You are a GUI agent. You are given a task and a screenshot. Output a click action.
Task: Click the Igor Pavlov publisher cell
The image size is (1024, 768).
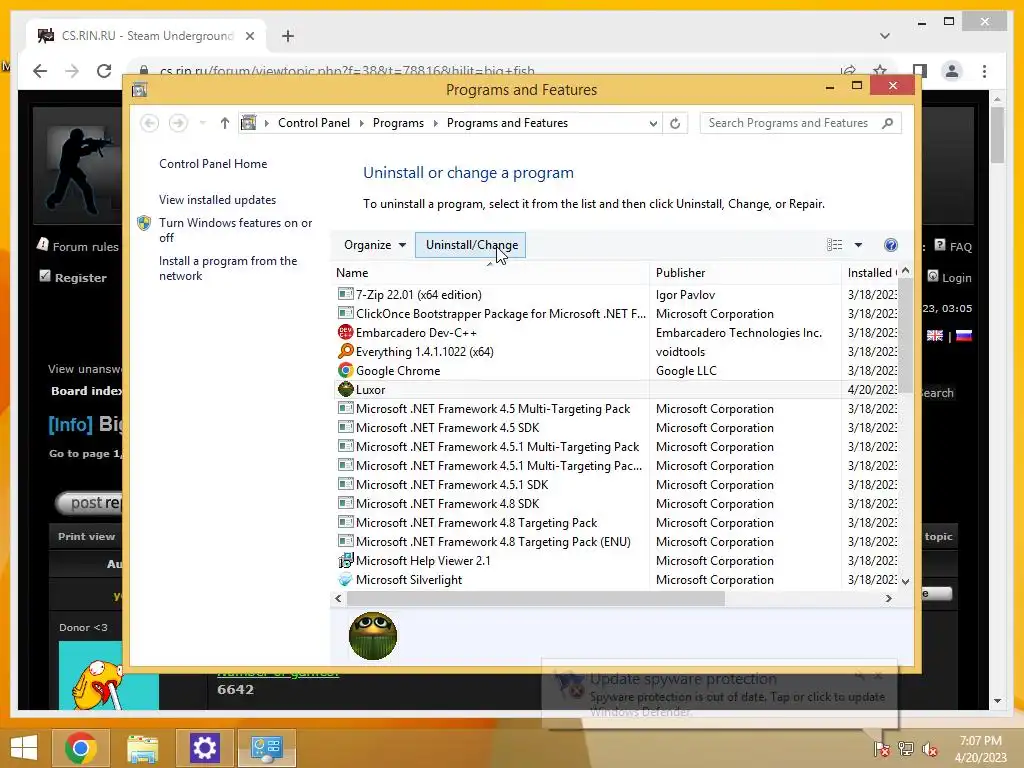(685, 295)
